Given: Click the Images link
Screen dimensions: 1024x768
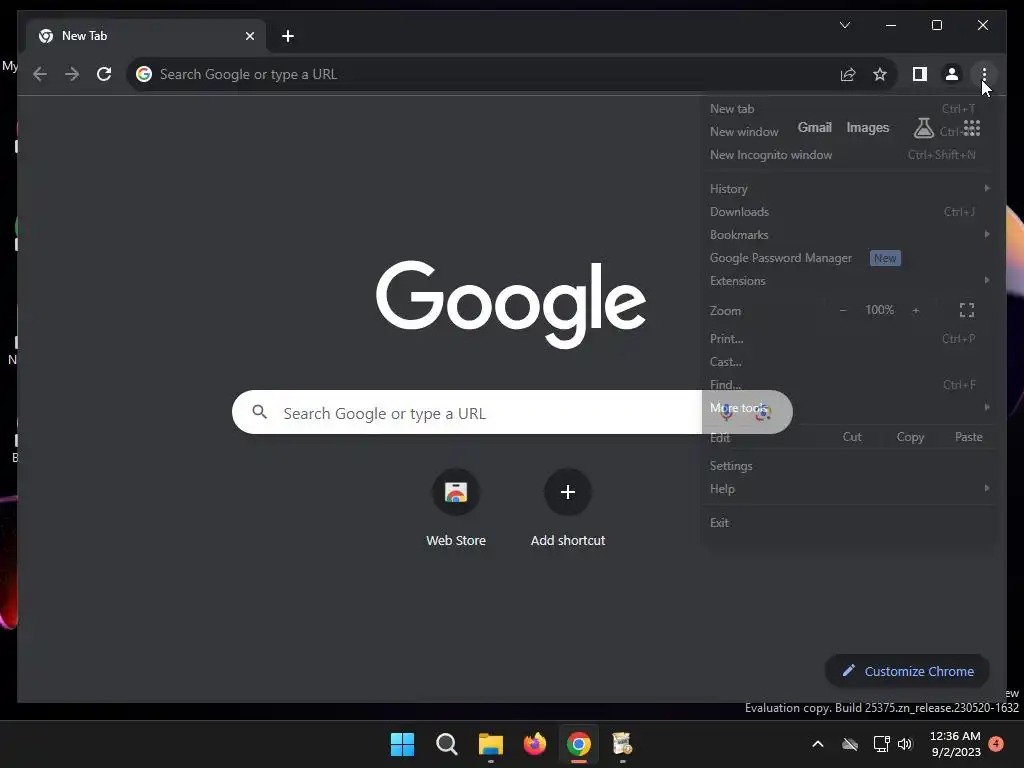Looking at the screenshot, I should point(867,127).
